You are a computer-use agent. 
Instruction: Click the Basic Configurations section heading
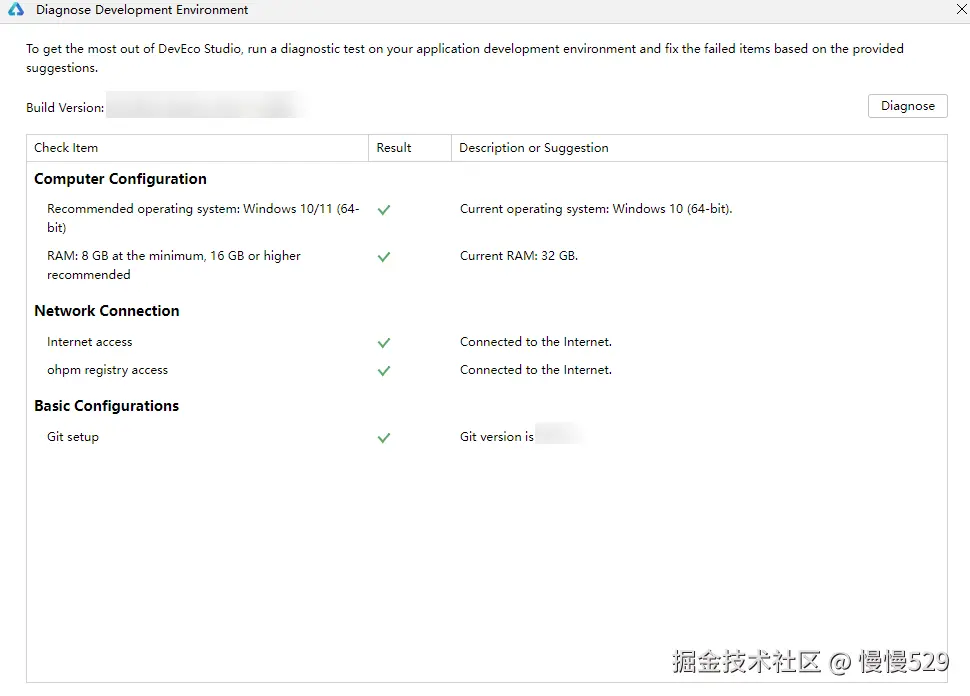point(106,406)
